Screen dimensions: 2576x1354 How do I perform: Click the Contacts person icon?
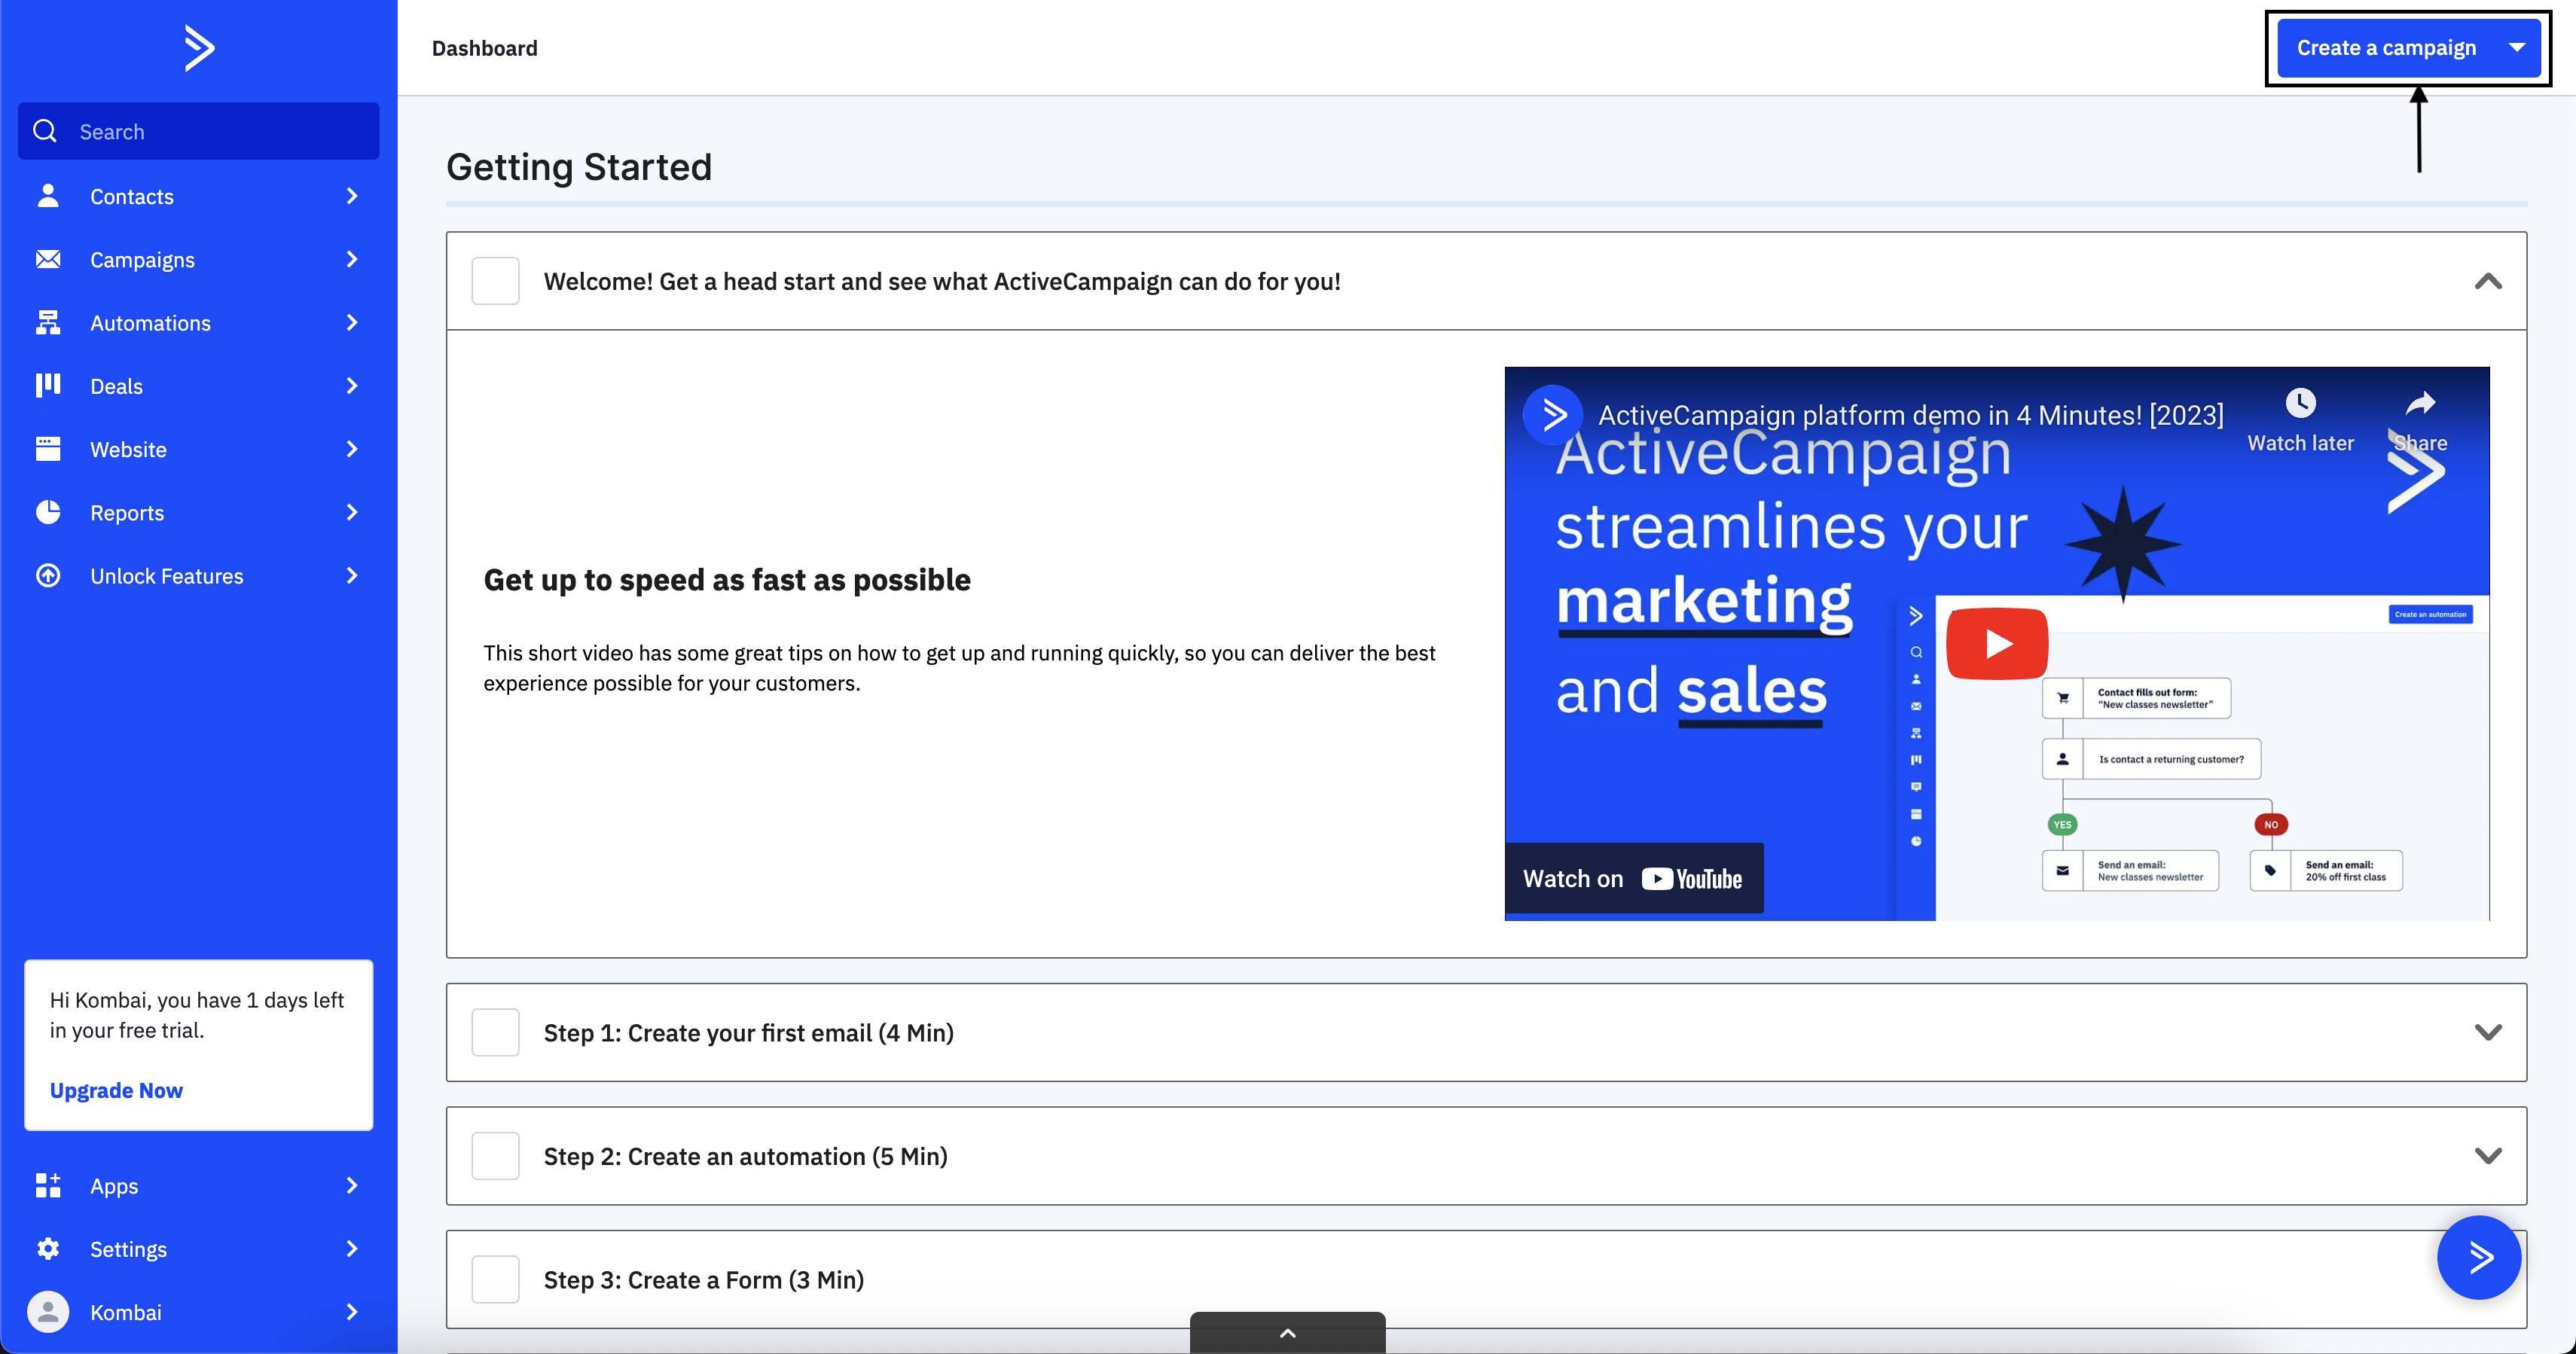point(48,196)
